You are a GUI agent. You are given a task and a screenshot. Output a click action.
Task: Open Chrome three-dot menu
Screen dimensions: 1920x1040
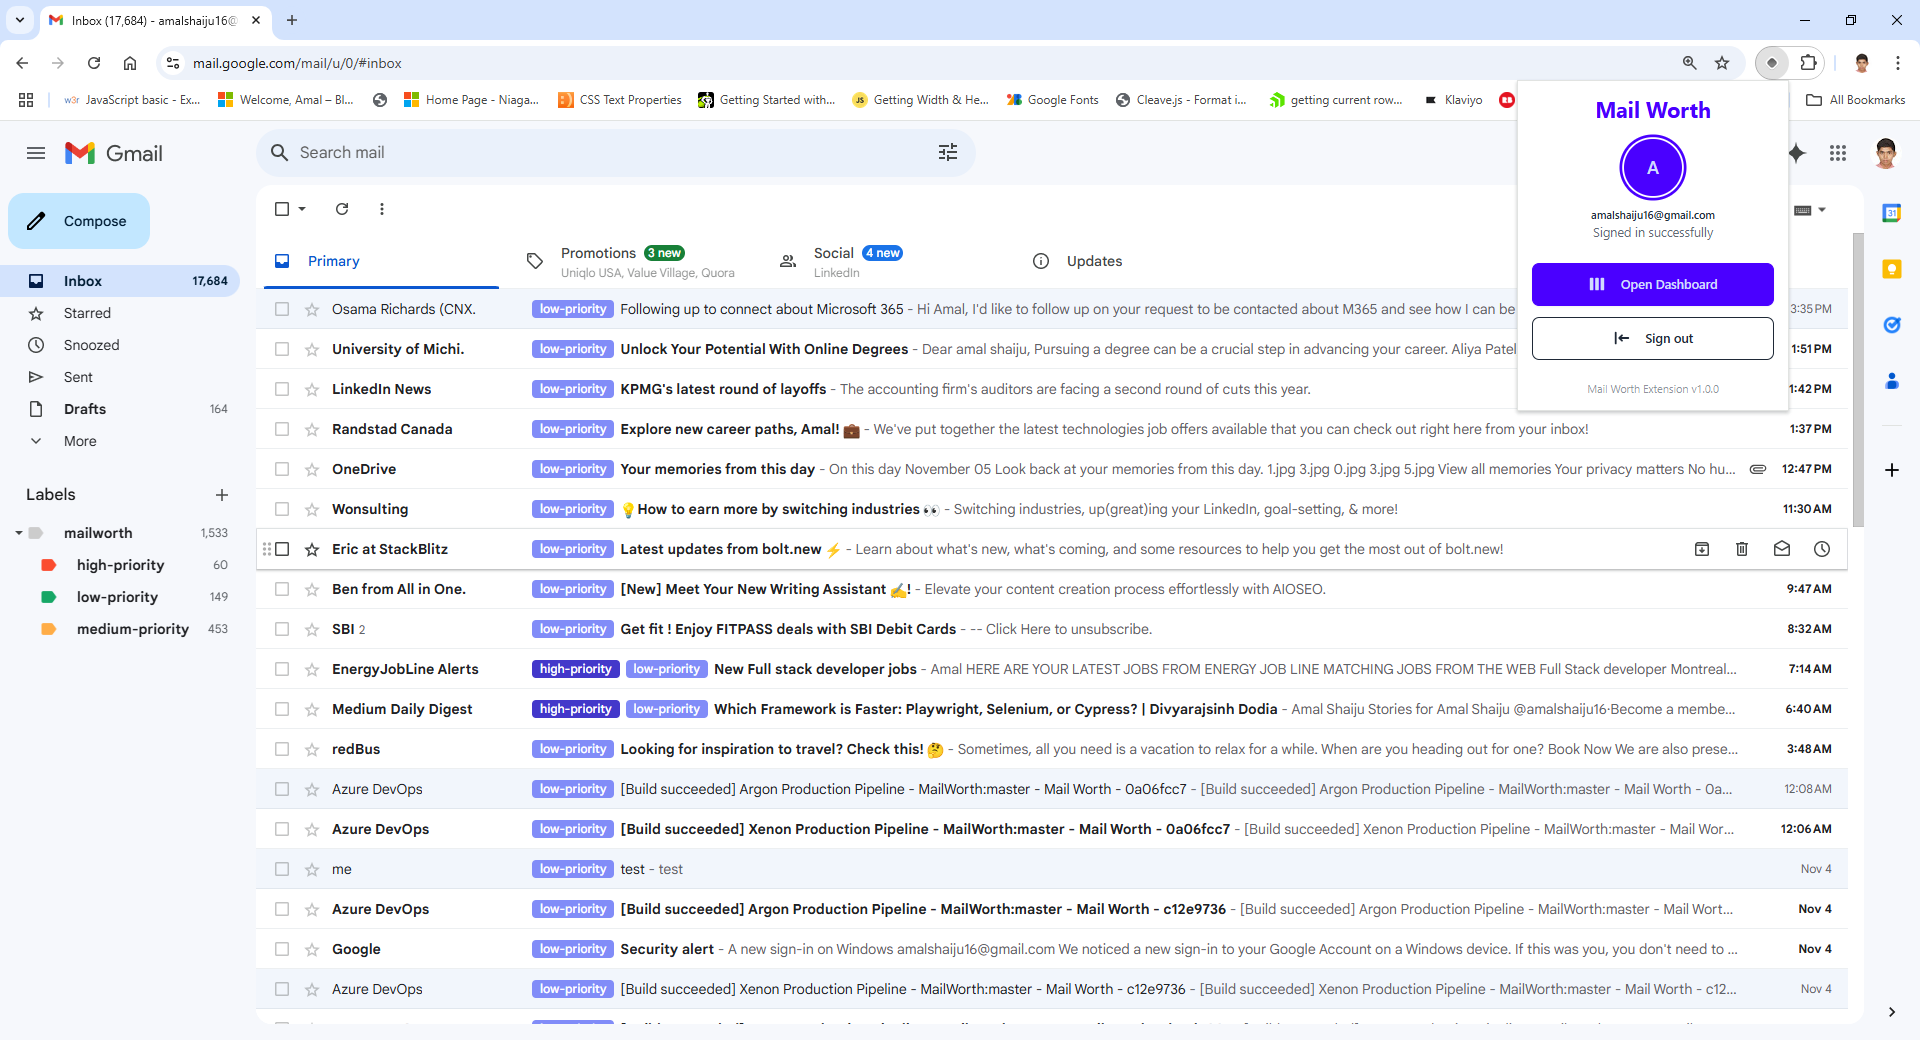[1898, 63]
